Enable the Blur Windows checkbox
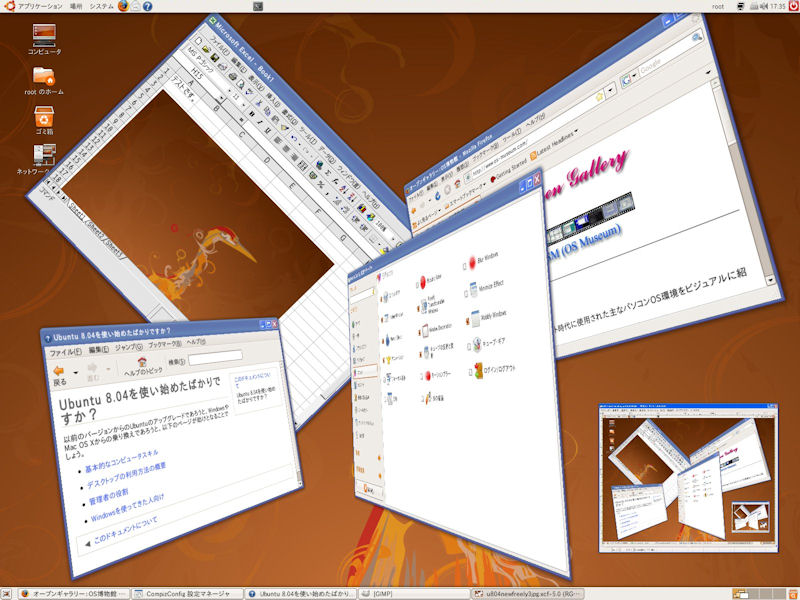This screenshot has height=600, width=800. click(x=465, y=266)
